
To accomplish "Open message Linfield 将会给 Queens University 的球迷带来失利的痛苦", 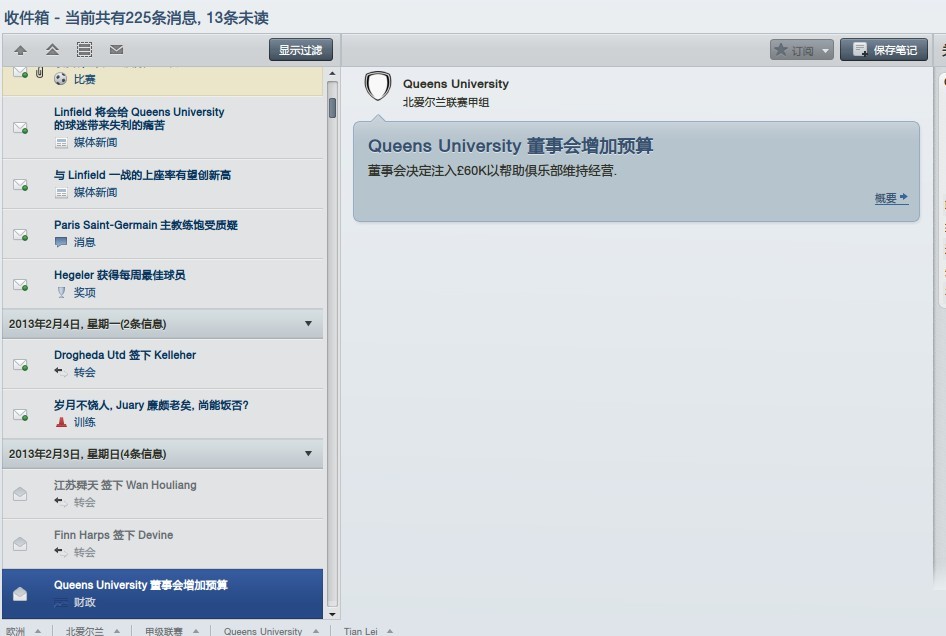I will 163,127.
